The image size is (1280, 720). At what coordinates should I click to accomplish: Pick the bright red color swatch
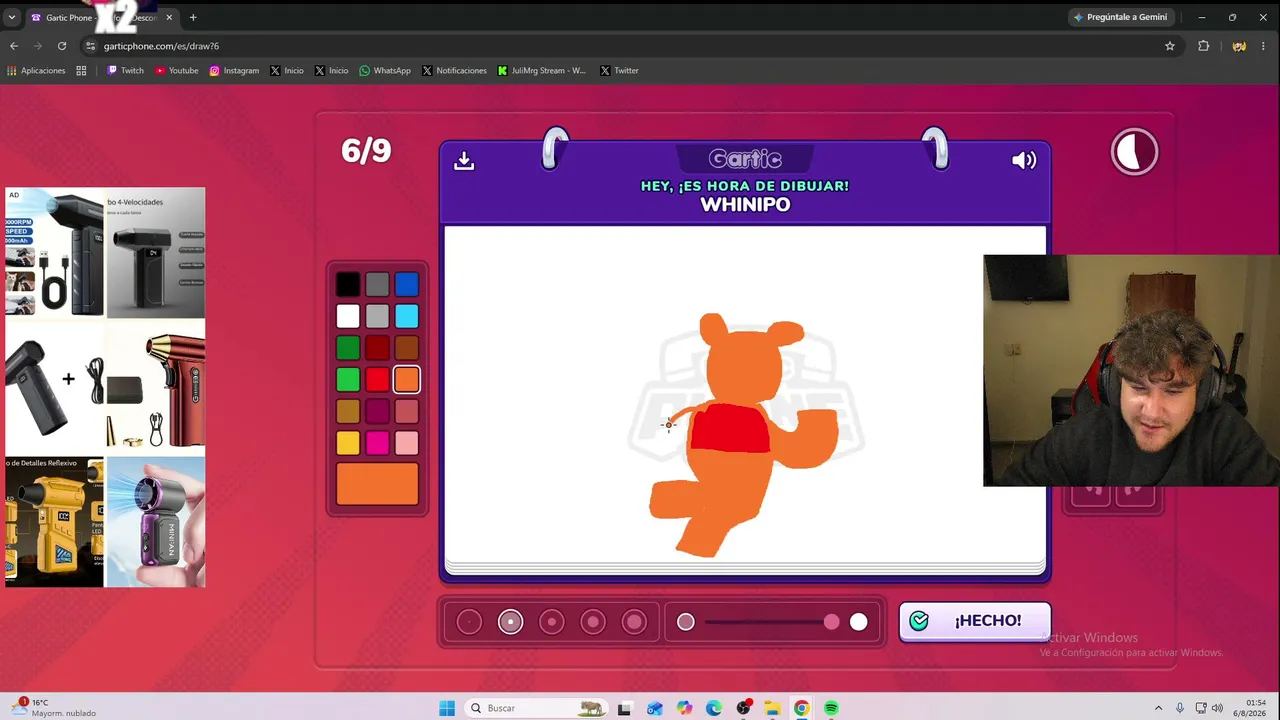point(377,380)
